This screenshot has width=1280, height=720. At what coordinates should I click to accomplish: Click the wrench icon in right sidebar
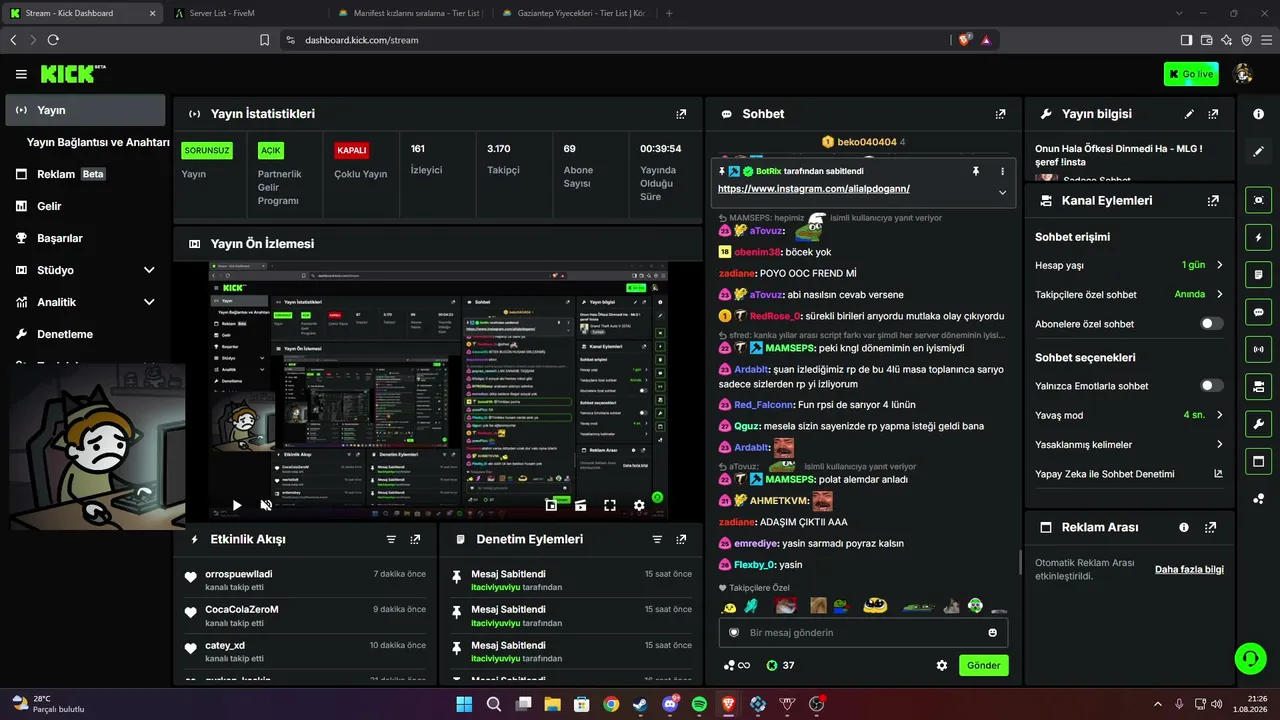click(1258, 423)
